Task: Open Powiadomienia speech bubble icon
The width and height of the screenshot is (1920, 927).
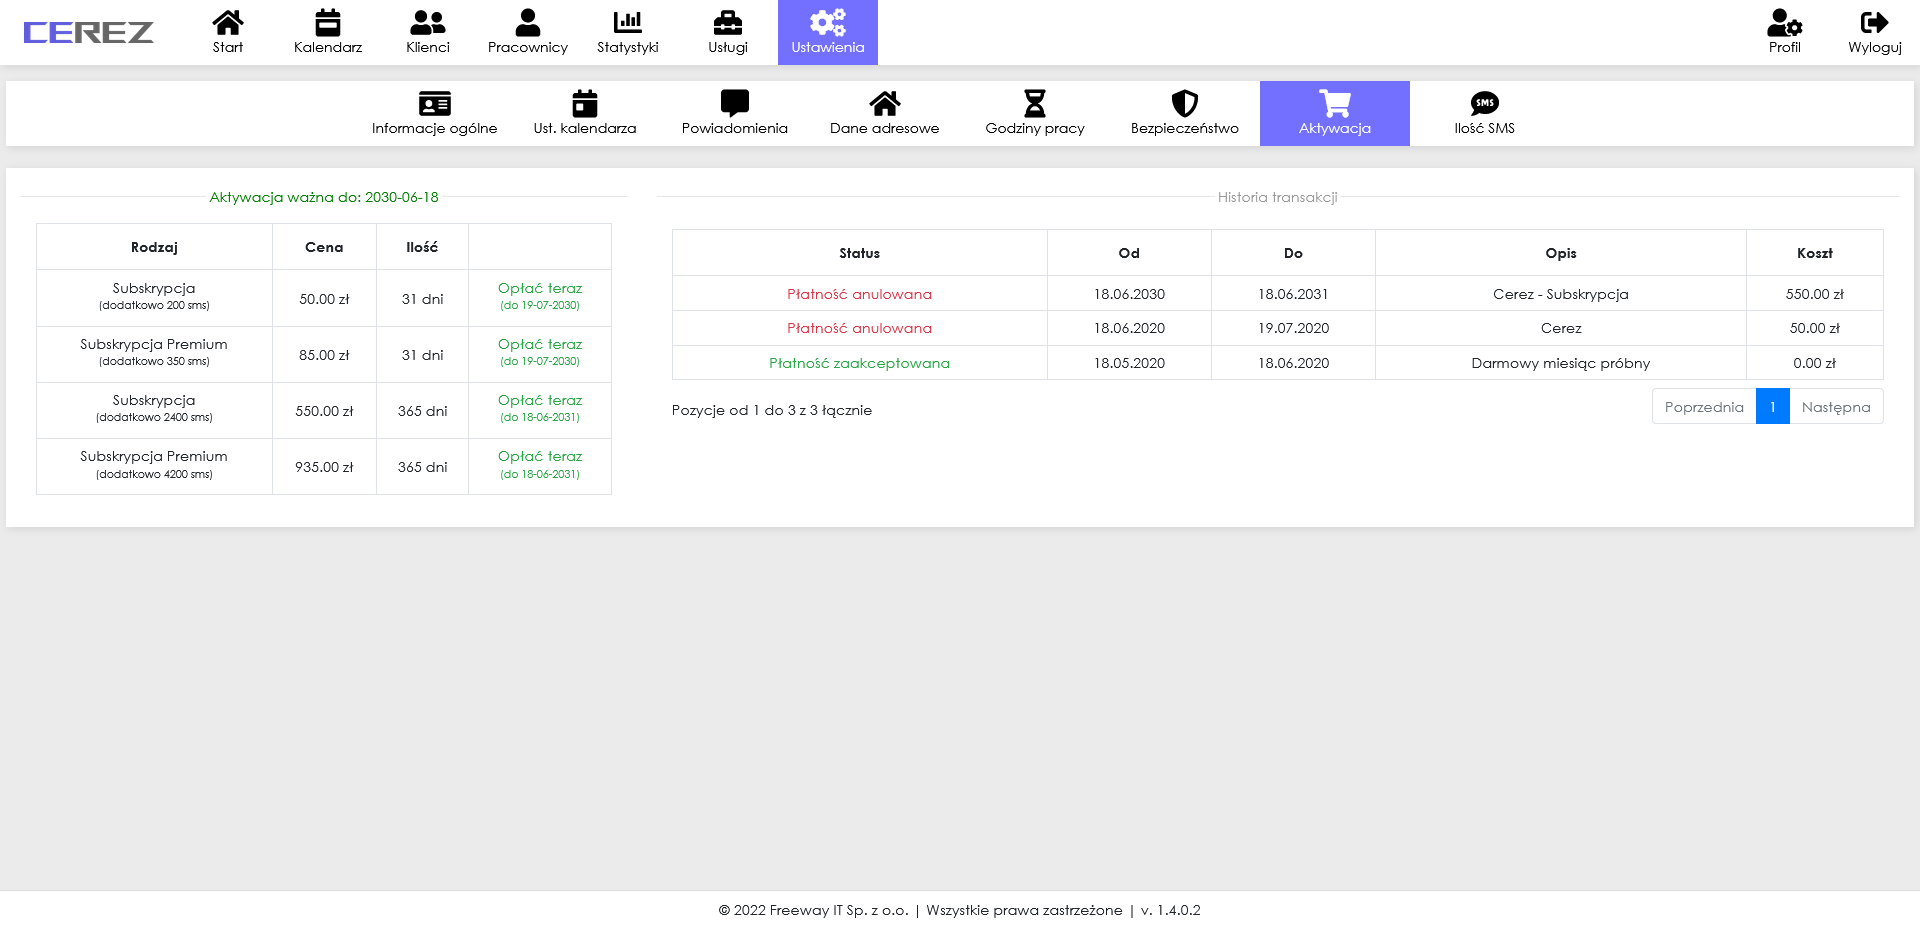Action: pos(734,104)
